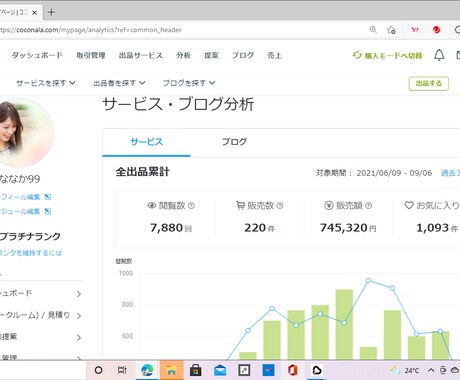Click the coconala.com address bar URL
Image resolution: width=460 pixels, height=380 pixels.
(x=91, y=30)
